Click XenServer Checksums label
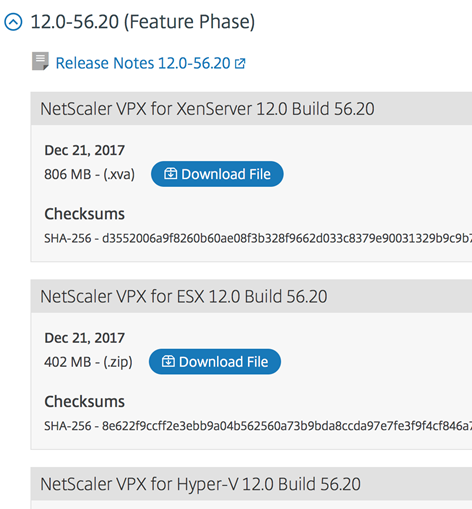472x509 pixels. tap(85, 214)
